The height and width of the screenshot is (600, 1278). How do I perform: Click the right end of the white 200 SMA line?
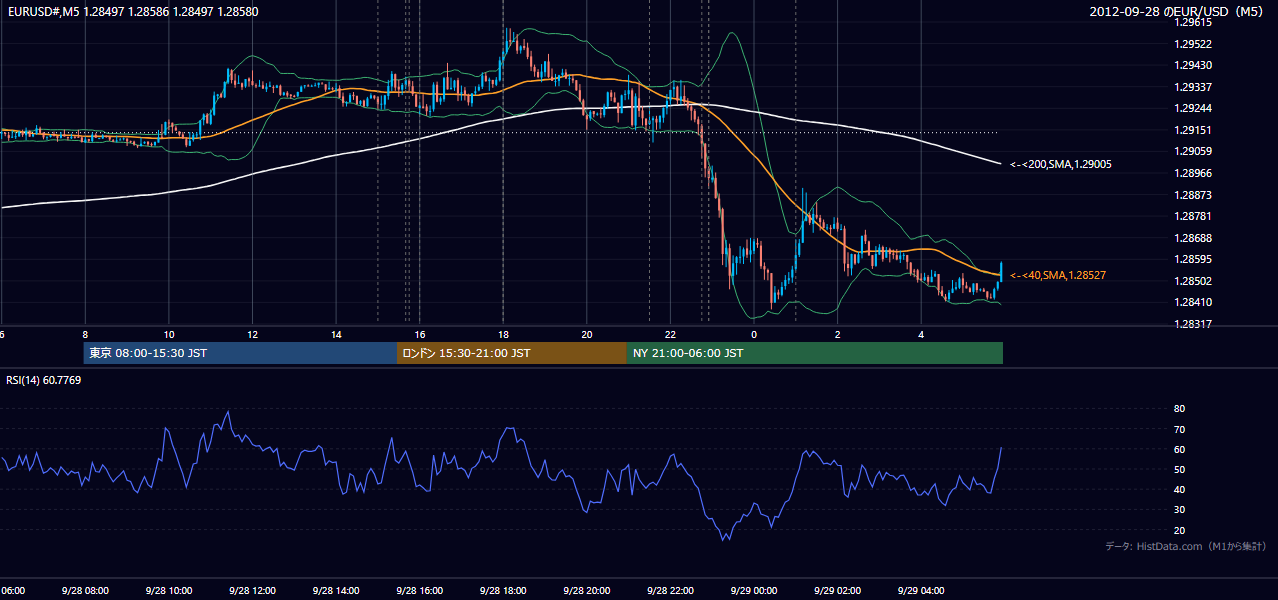[x=999, y=163]
